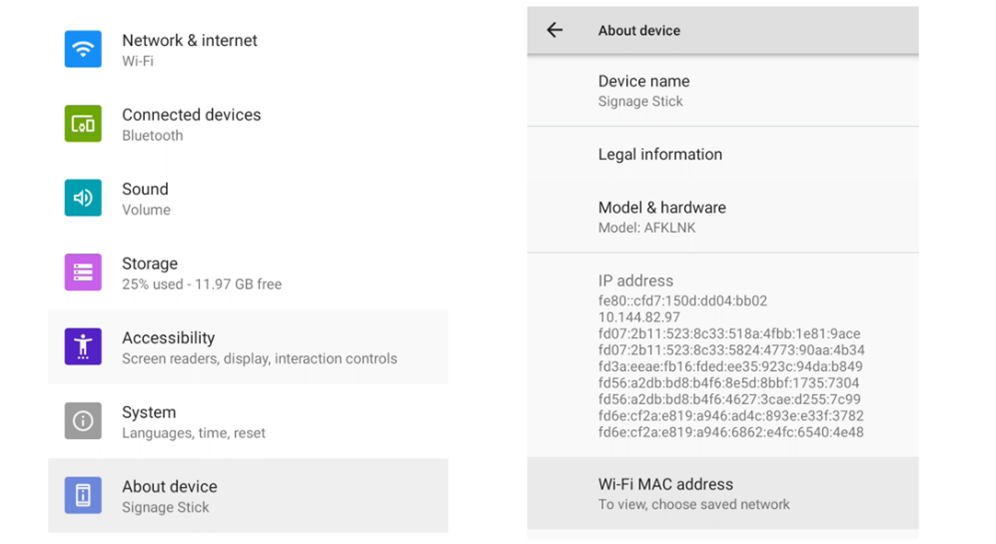
Task: Edit Device name Signage Stick
Action: pyautogui.click(x=721, y=90)
